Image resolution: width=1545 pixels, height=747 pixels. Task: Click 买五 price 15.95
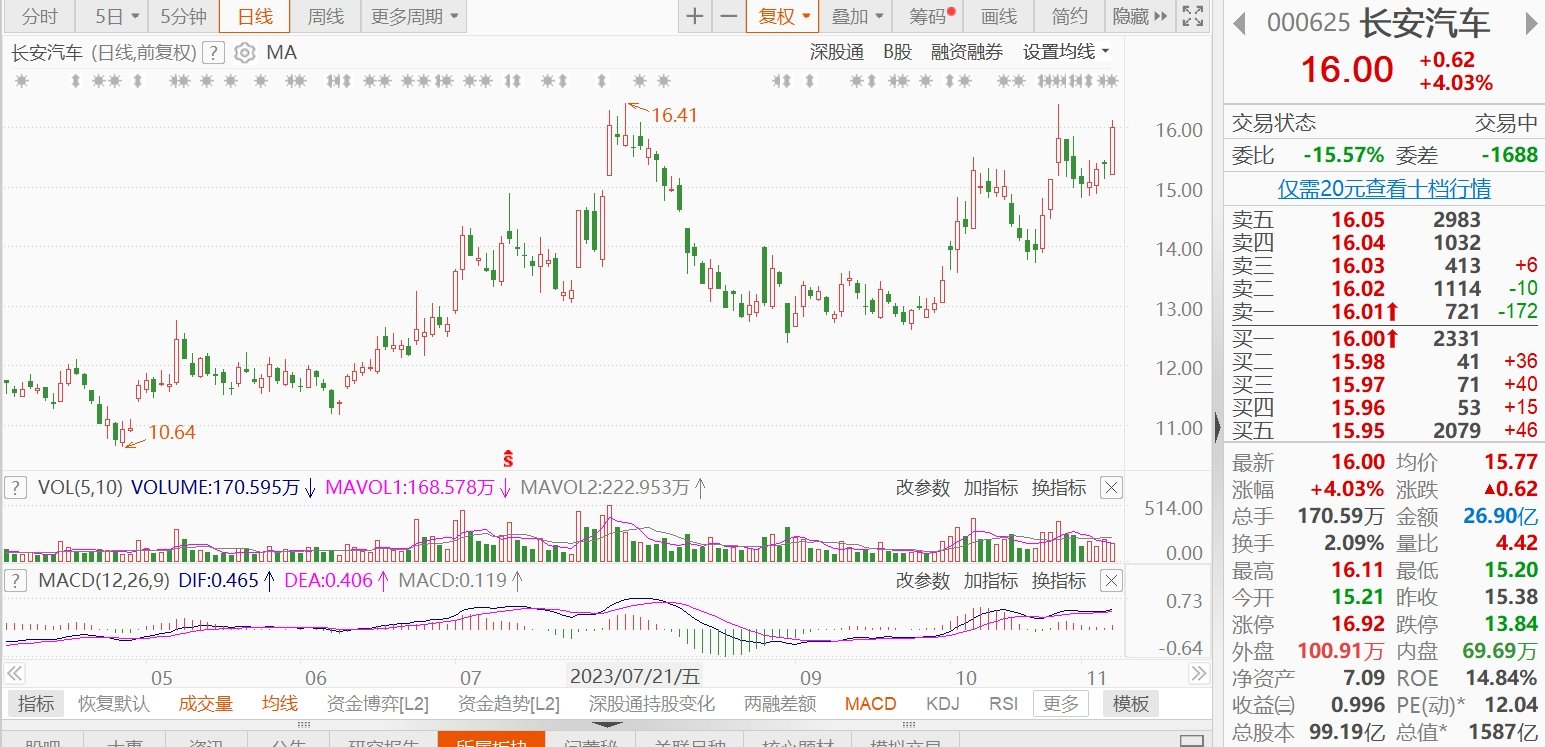[1357, 431]
